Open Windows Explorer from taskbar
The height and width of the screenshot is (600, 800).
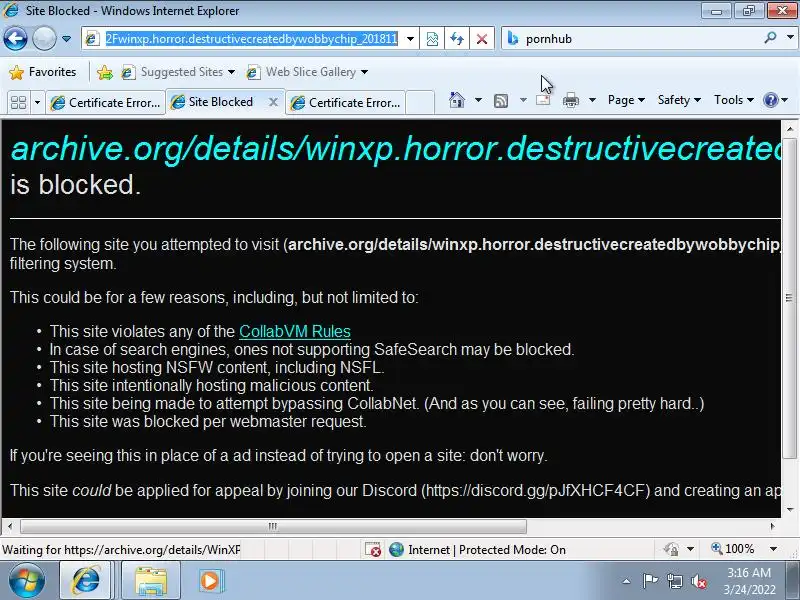(151, 581)
